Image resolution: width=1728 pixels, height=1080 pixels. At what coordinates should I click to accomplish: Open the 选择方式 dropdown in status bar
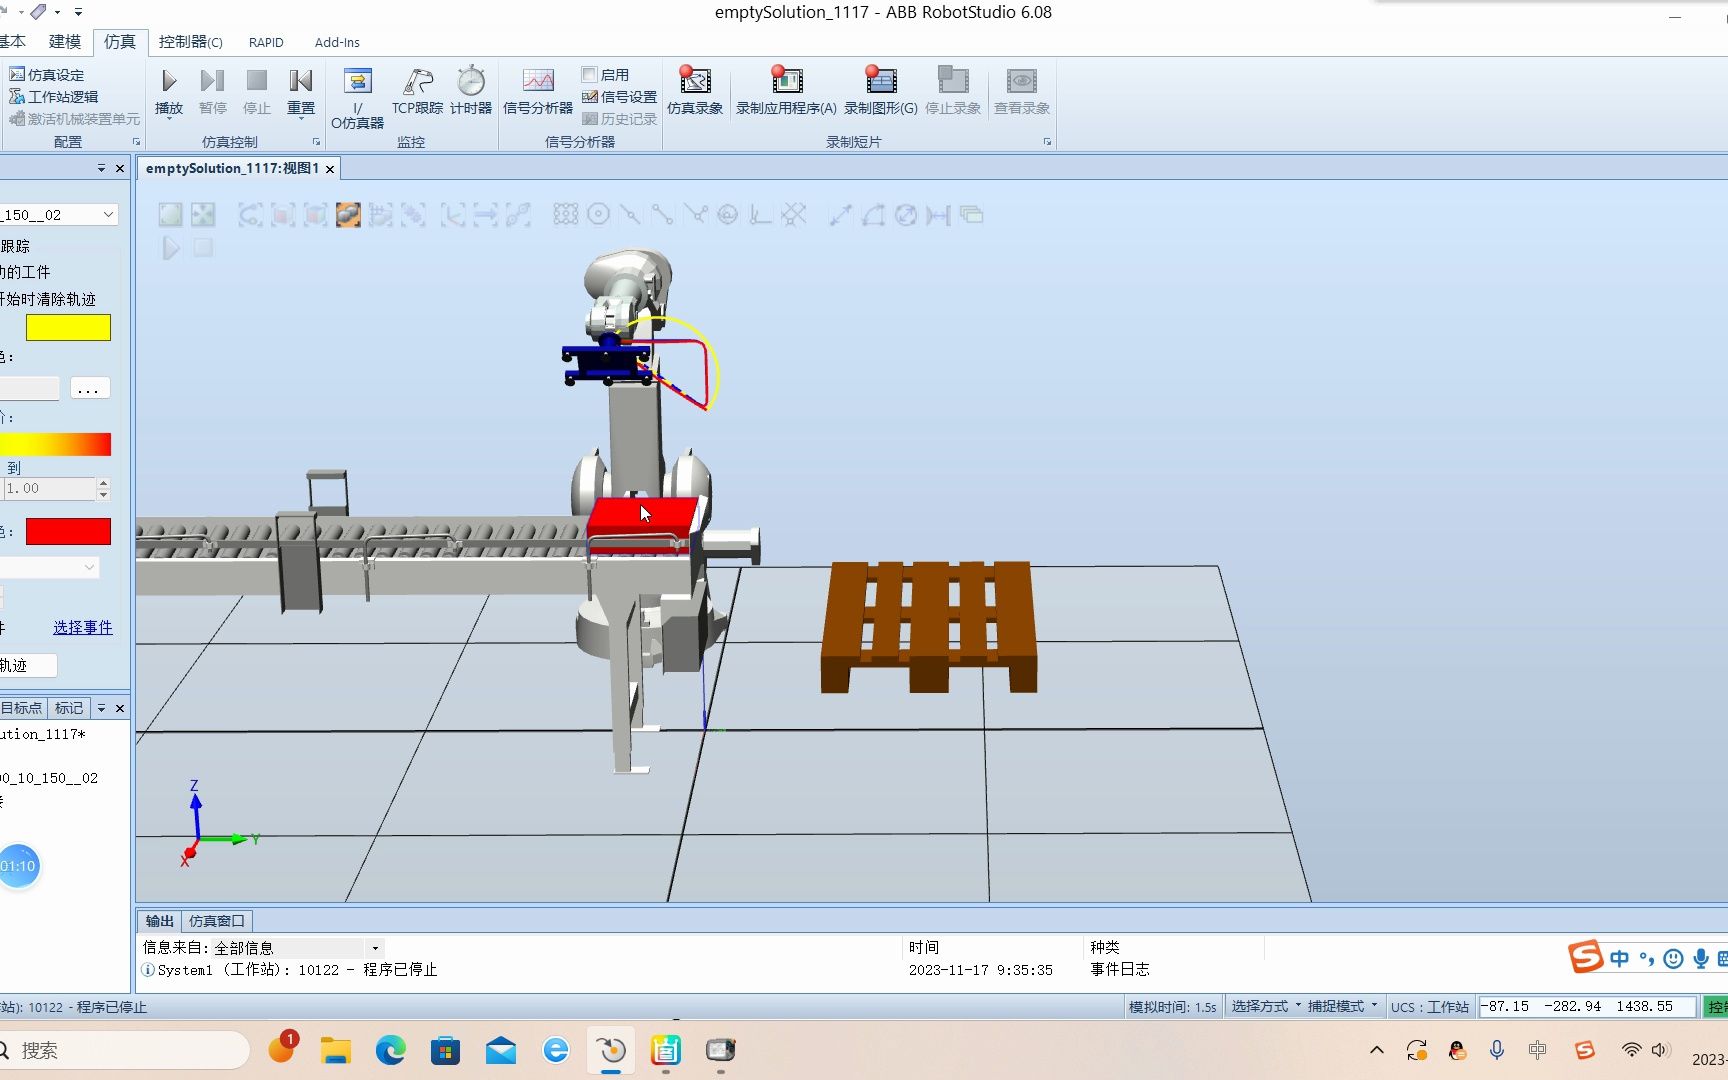pos(1265,1006)
